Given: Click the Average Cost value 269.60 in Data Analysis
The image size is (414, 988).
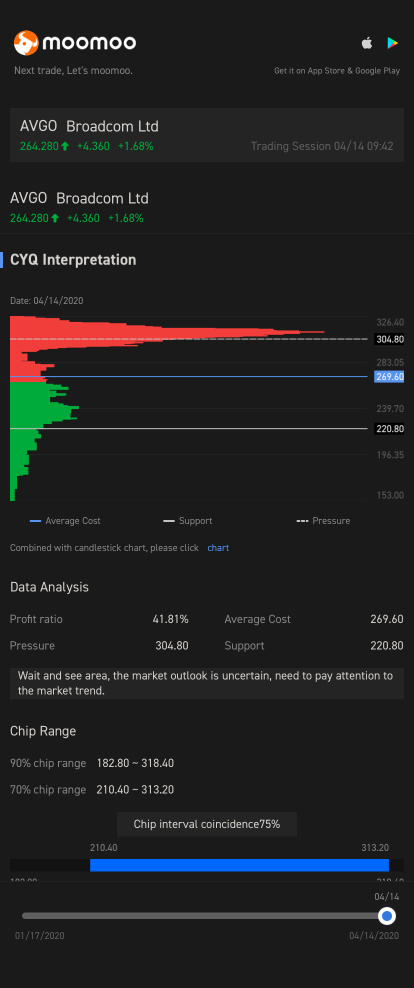Looking at the screenshot, I should click(387, 619).
